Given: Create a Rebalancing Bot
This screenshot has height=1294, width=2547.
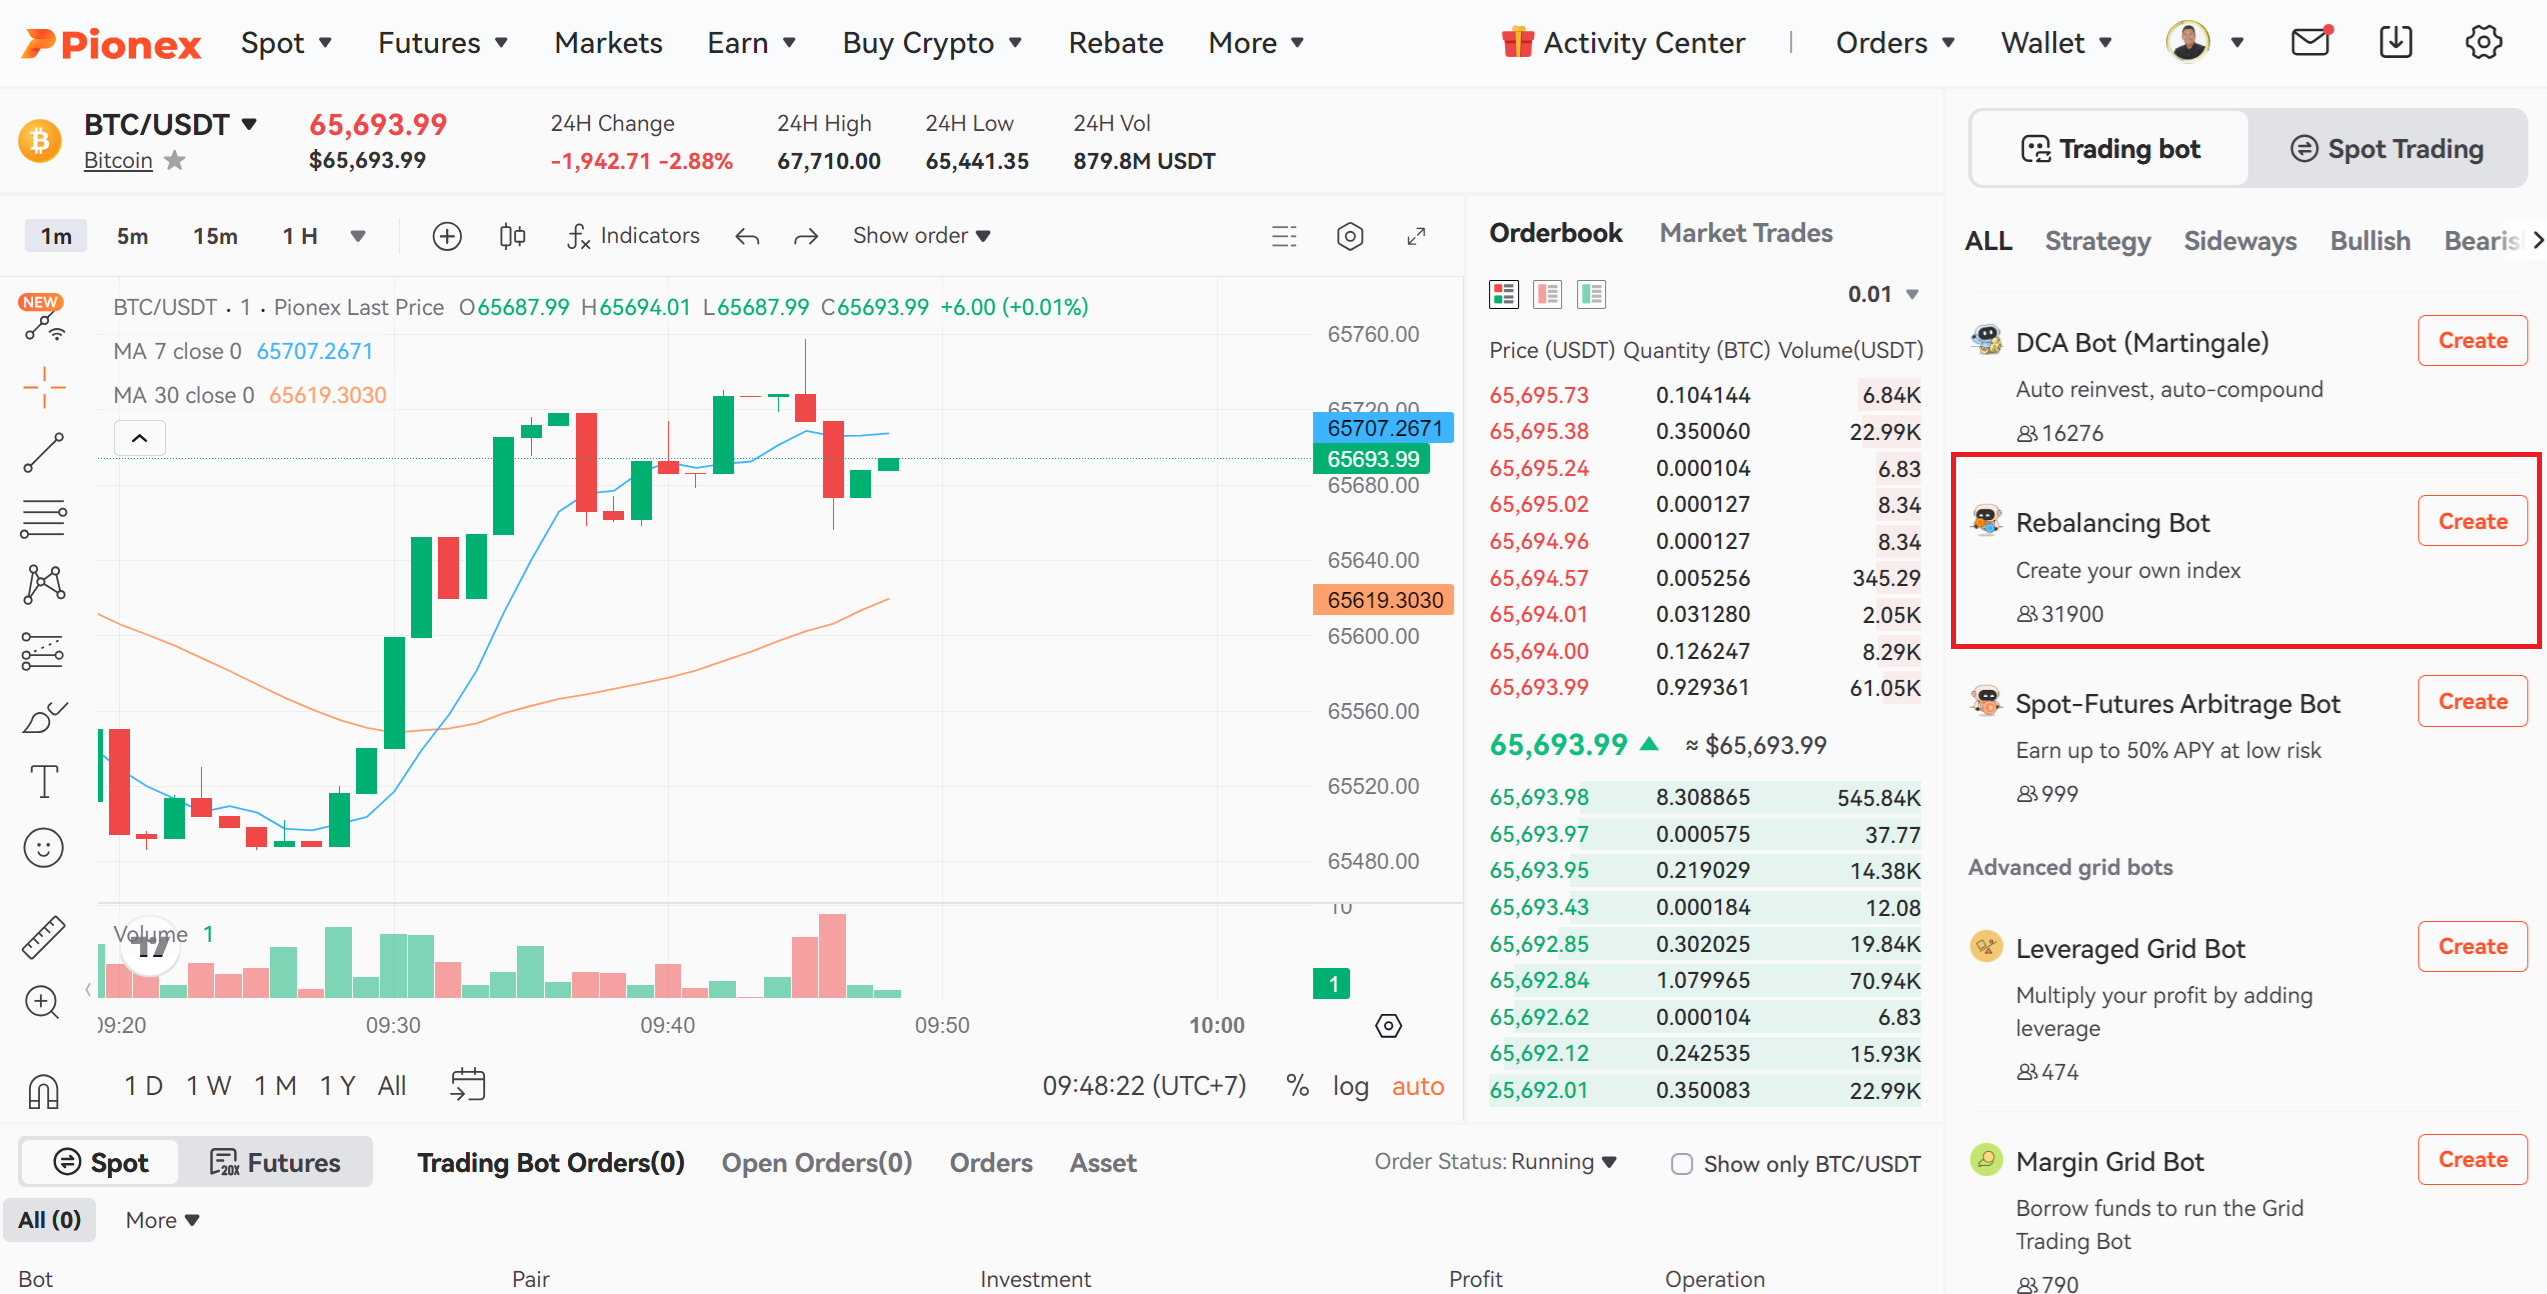Looking at the screenshot, I should tap(2472, 521).
